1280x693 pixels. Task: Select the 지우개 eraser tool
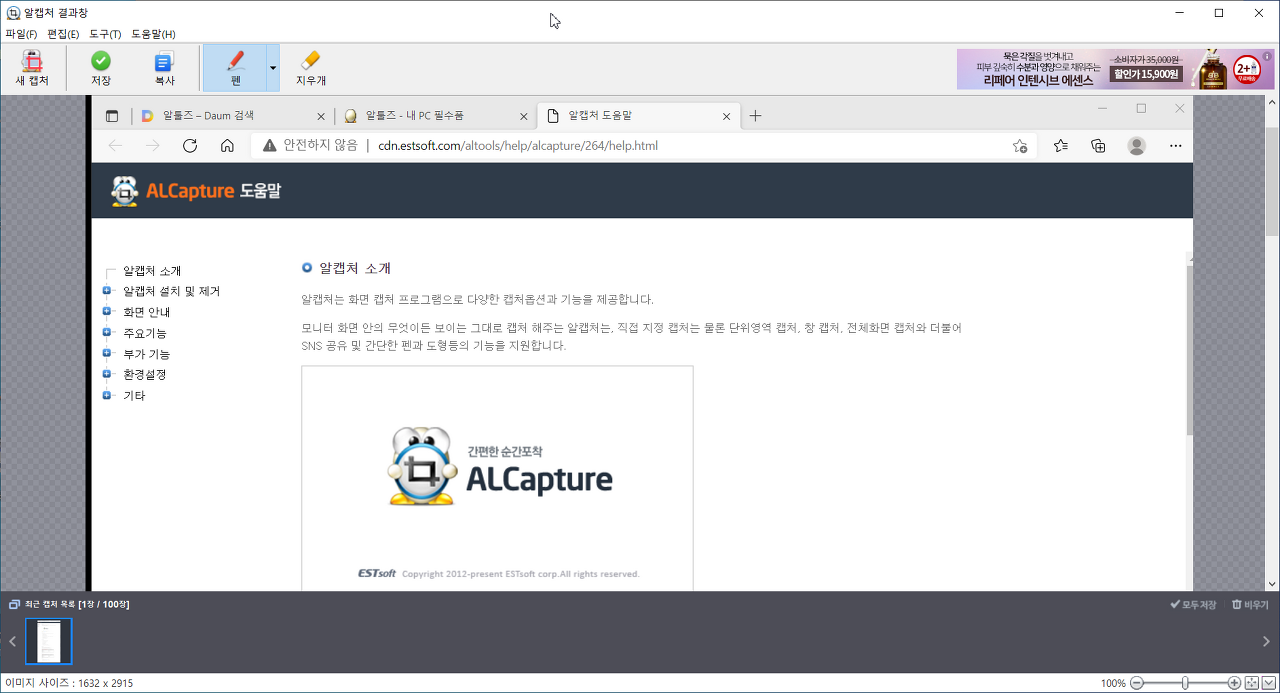(x=311, y=68)
